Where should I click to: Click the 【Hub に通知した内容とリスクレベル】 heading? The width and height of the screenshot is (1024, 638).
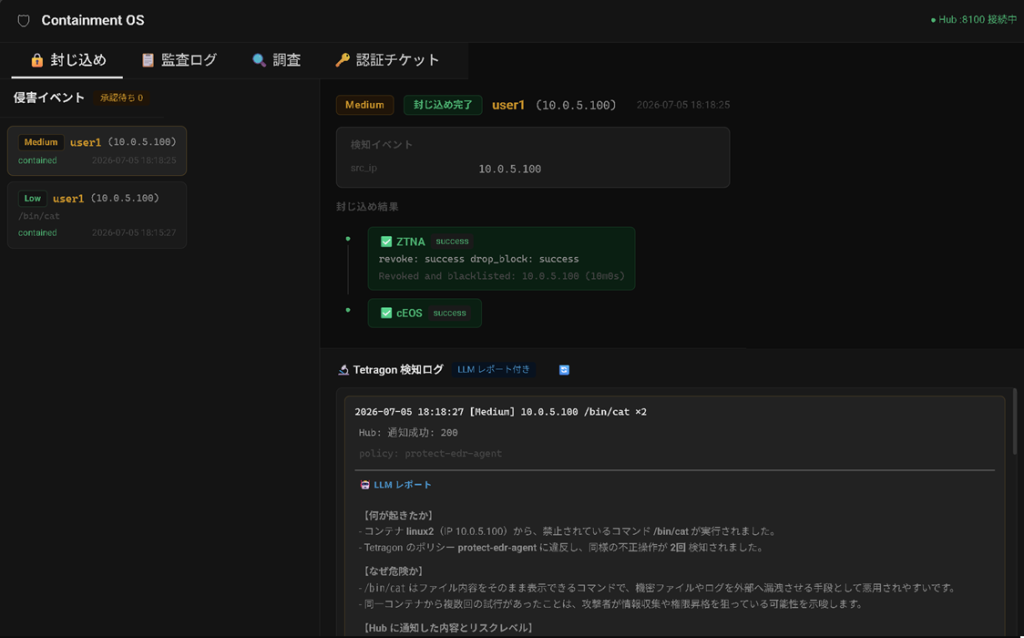click(447, 628)
